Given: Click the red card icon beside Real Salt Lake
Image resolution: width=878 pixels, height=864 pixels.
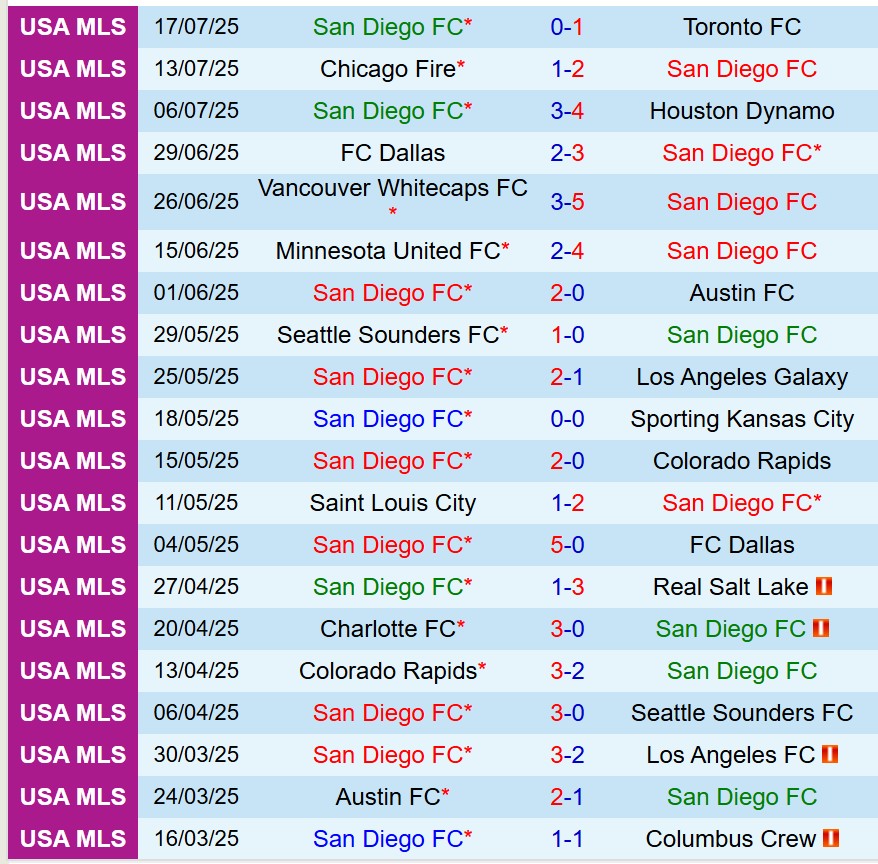Looking at the screenshot, I should point(824,587).
